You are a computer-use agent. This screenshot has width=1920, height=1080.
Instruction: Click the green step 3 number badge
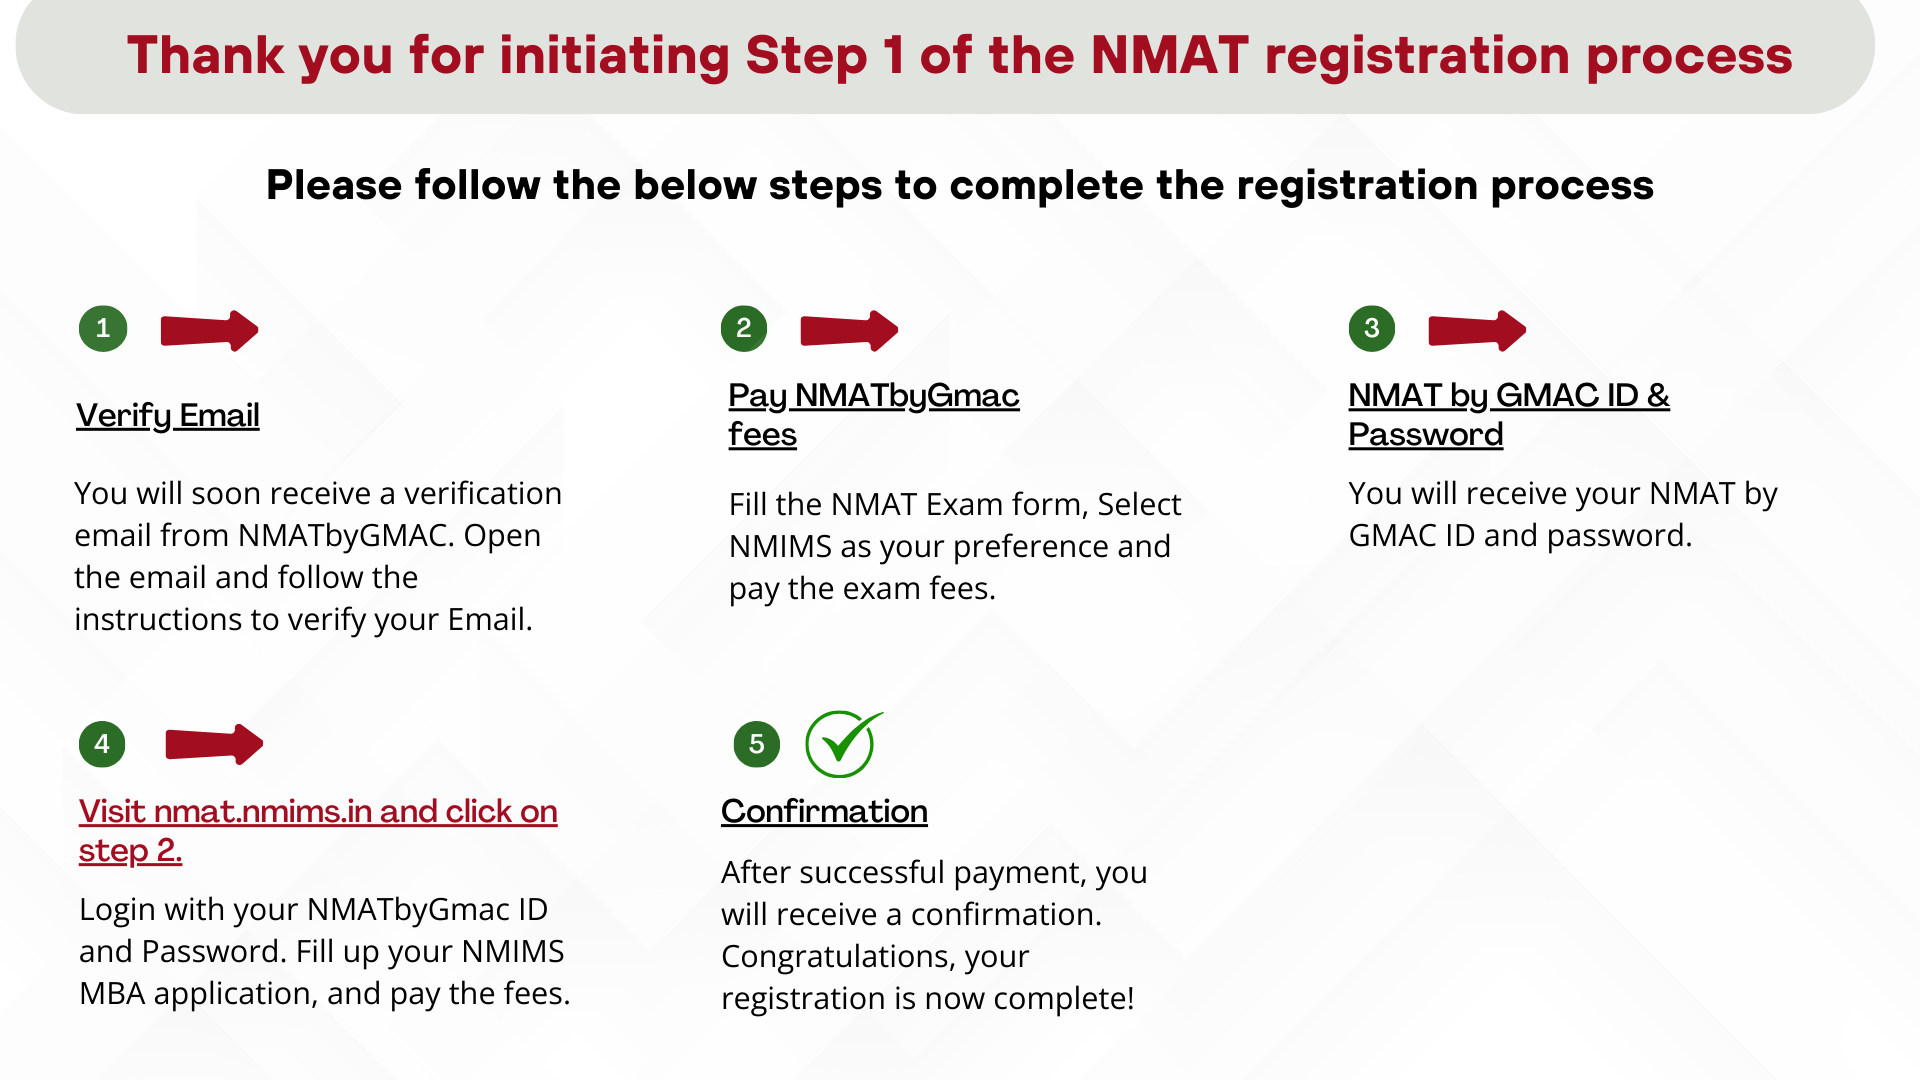click(1372, 328)
